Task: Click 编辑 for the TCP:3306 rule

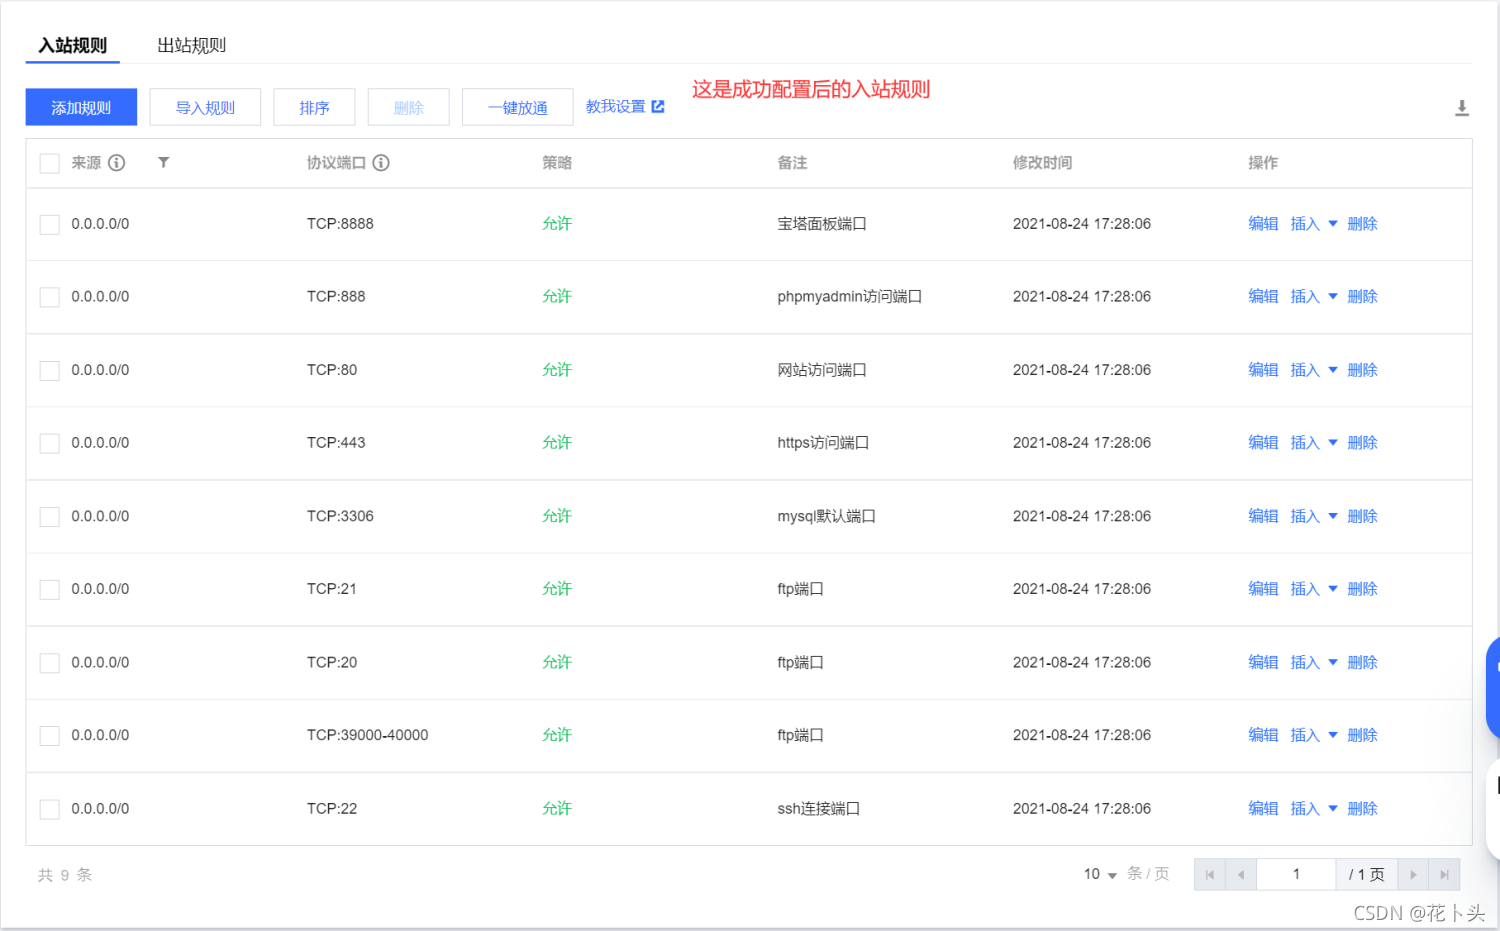Action: pyautogui.click(x=1263, y=516)
